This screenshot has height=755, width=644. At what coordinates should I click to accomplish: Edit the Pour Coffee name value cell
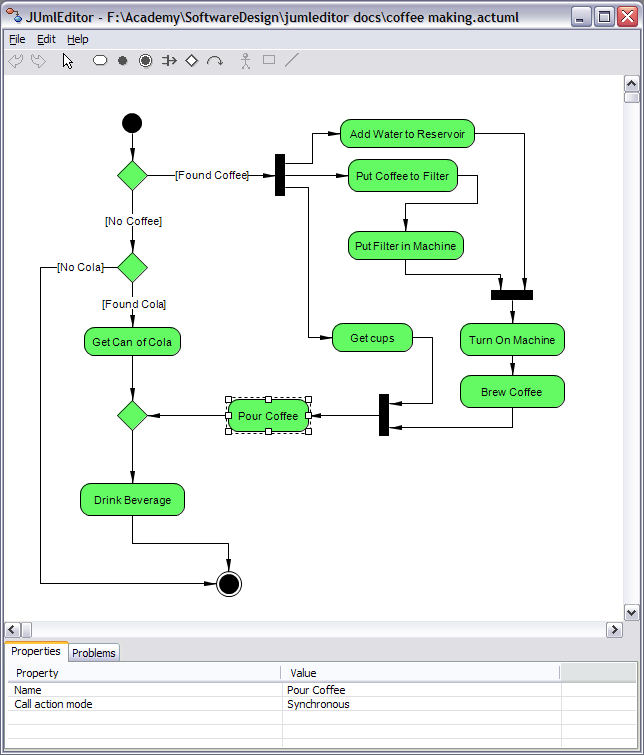coord(421,690)
